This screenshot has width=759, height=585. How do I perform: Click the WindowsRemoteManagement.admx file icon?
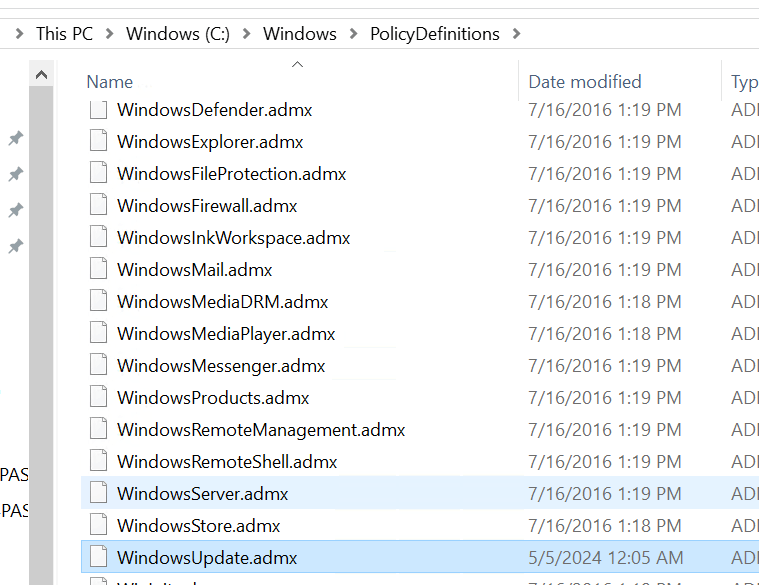click(x=98, y=429)
